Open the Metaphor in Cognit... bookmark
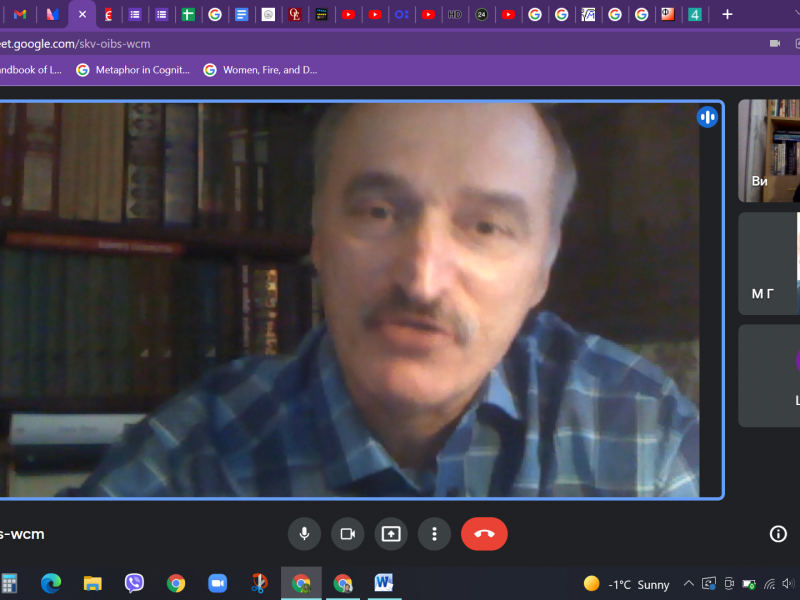This screenshot has height=600, width=800. 133,70
